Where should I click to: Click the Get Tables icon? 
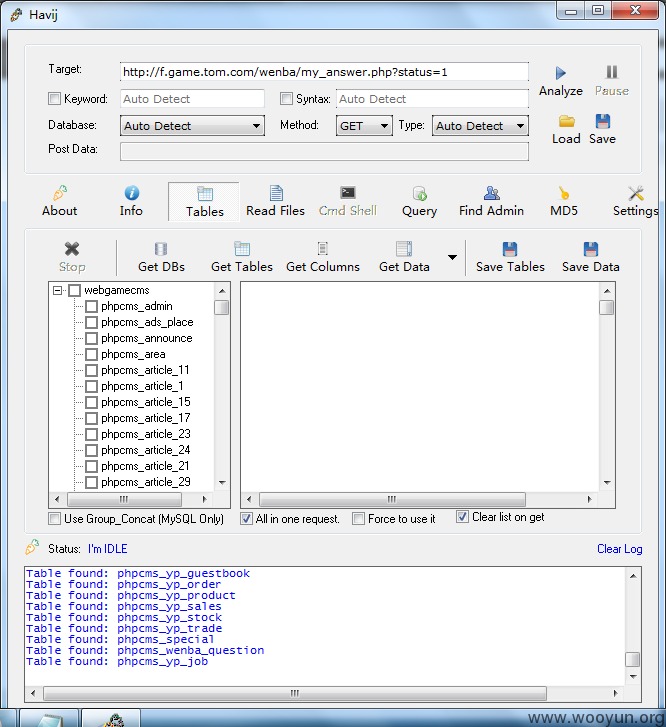(242, 249)
